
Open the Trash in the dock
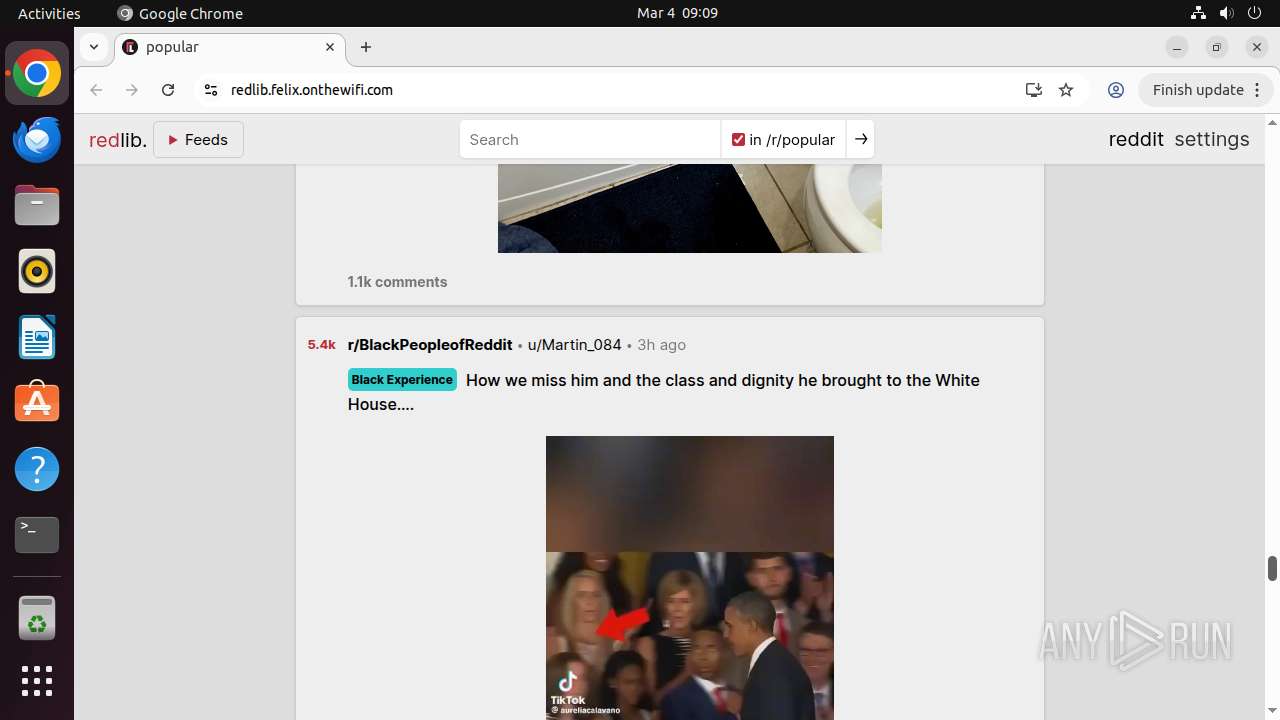click(37, 618)
